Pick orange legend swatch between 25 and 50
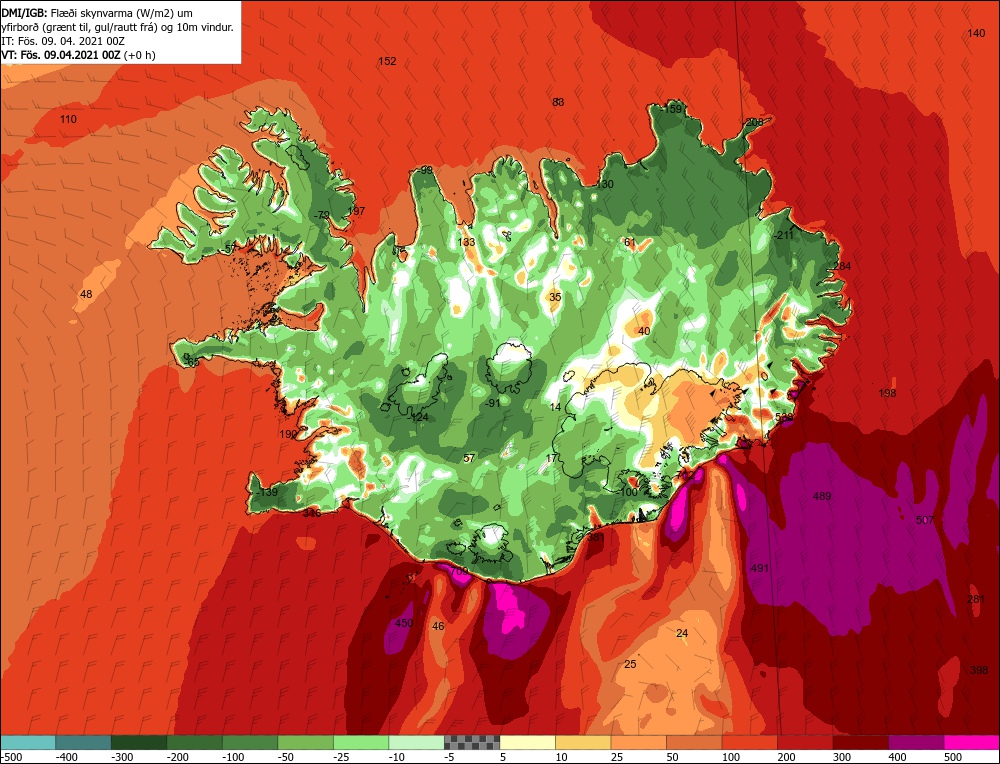The image size is (1000, 764). 638,742
